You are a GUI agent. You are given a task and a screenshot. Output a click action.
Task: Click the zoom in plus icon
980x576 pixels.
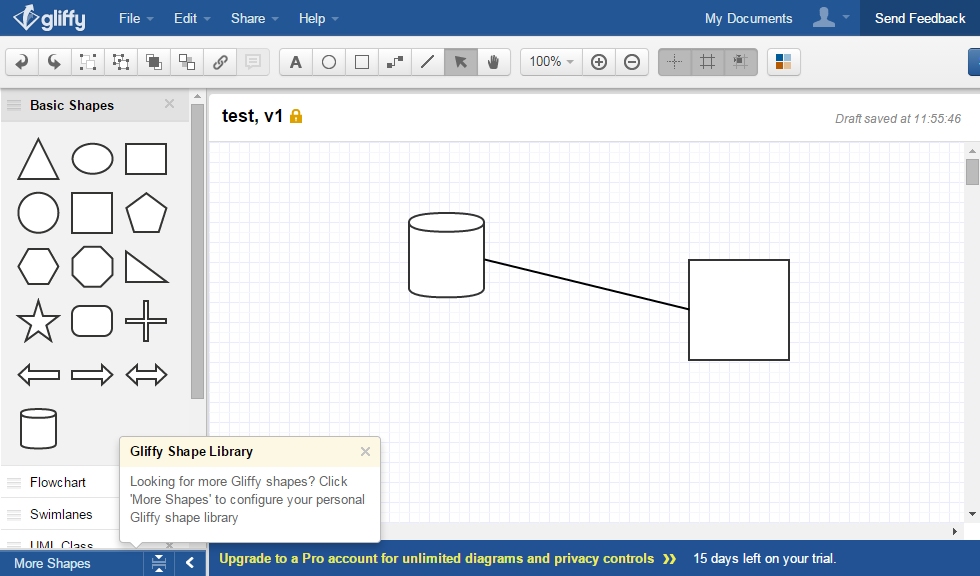(x=599, y=62)
